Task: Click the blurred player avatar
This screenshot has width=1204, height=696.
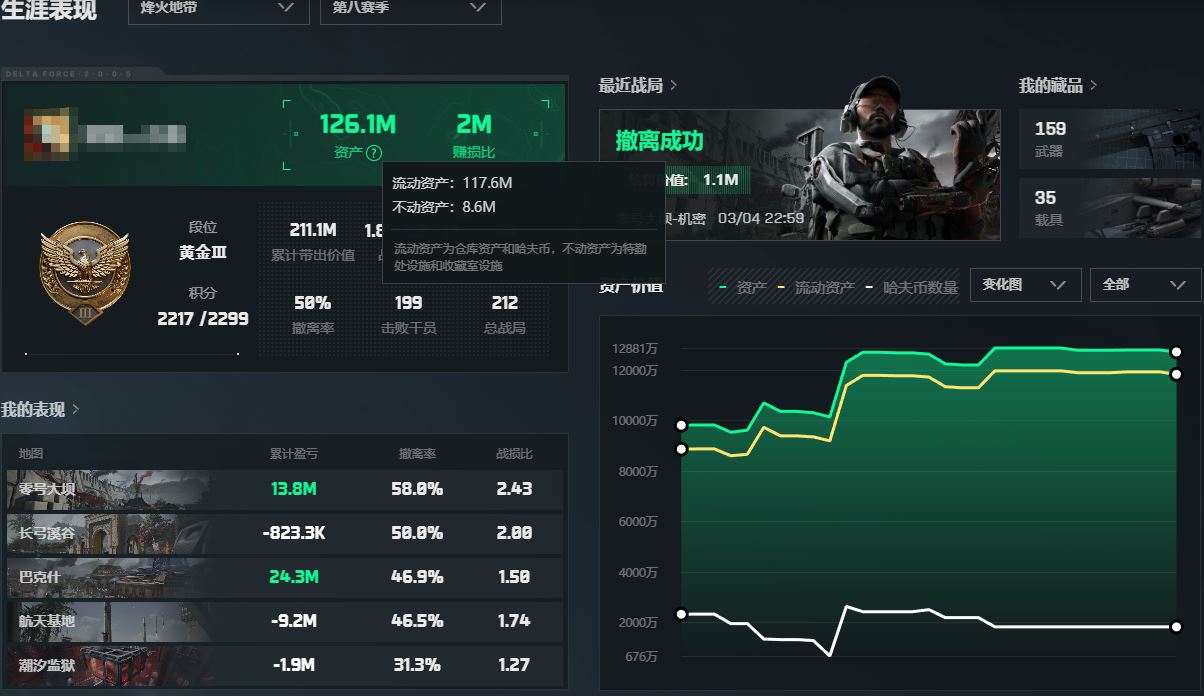Action: click(x=45, y=137)
